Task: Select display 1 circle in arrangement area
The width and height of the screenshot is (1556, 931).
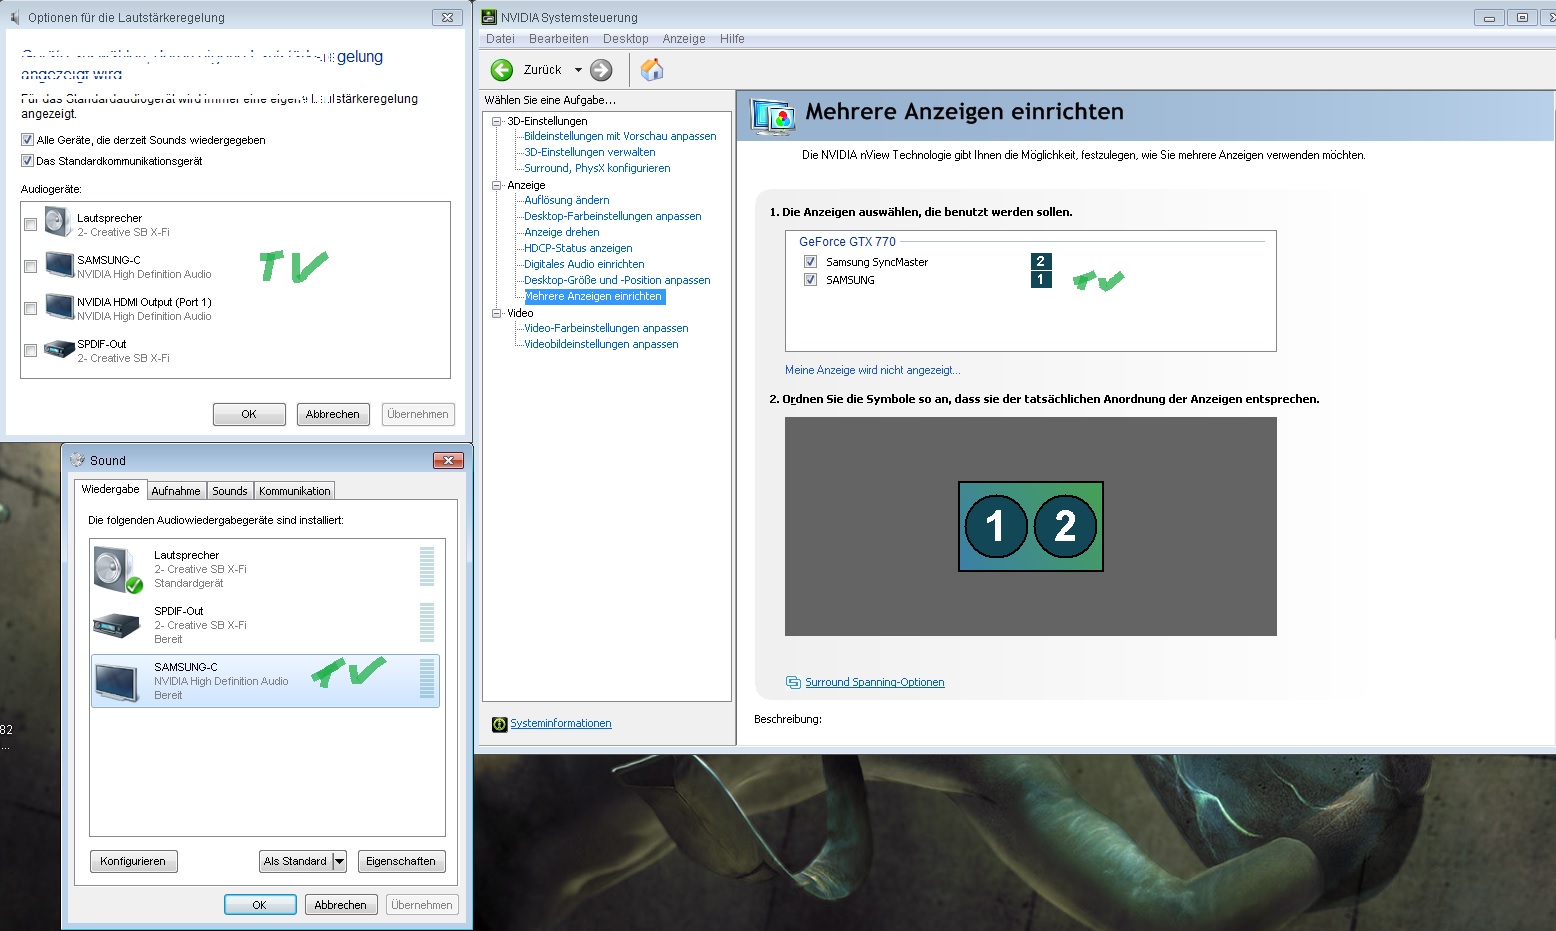Action: coord(995,526)
